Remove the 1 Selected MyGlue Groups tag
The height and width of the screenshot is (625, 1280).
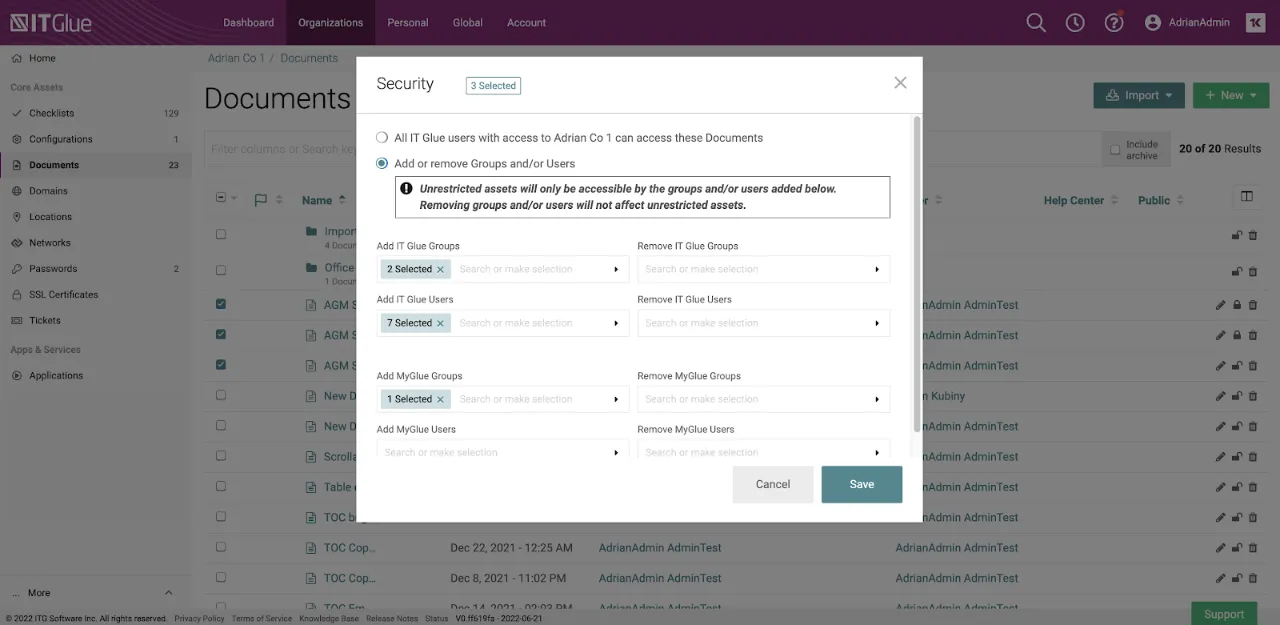440,400
